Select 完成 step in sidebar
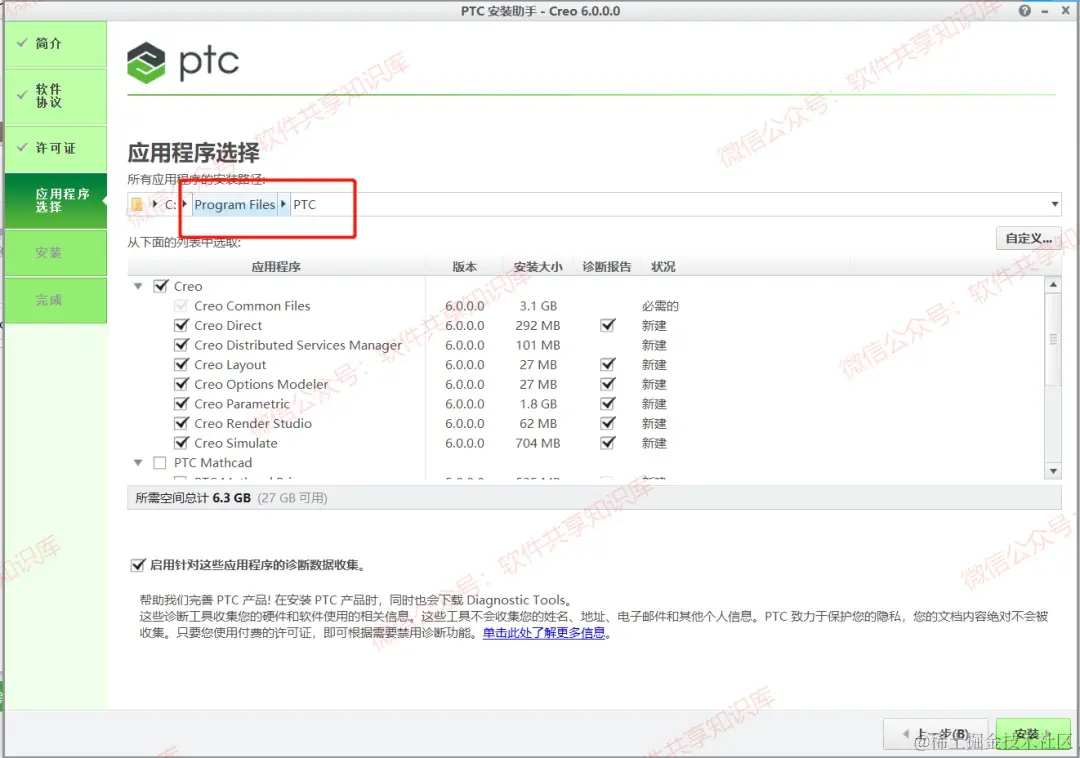Image resolution: width=1080 pixels, height=758 pixels. click(56, 300)
